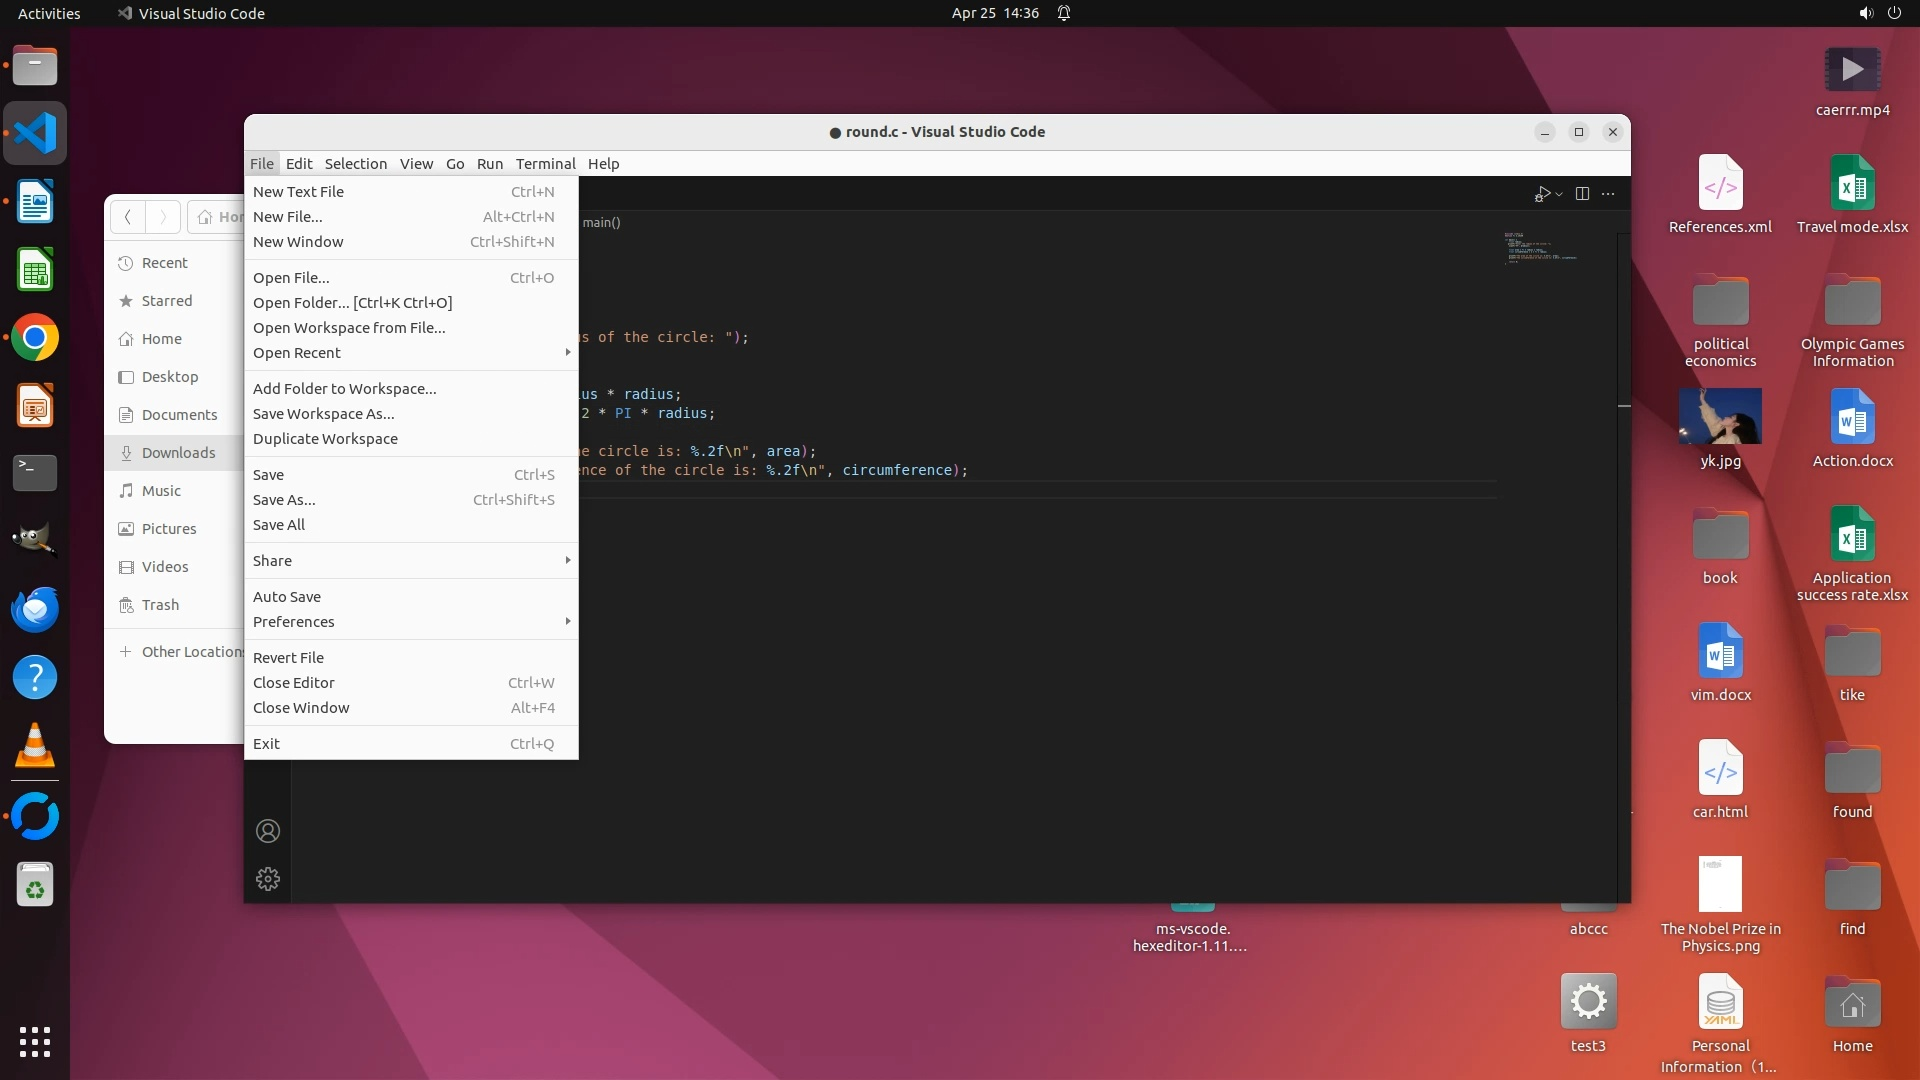Open the Terminal menu

coord(545,164)
